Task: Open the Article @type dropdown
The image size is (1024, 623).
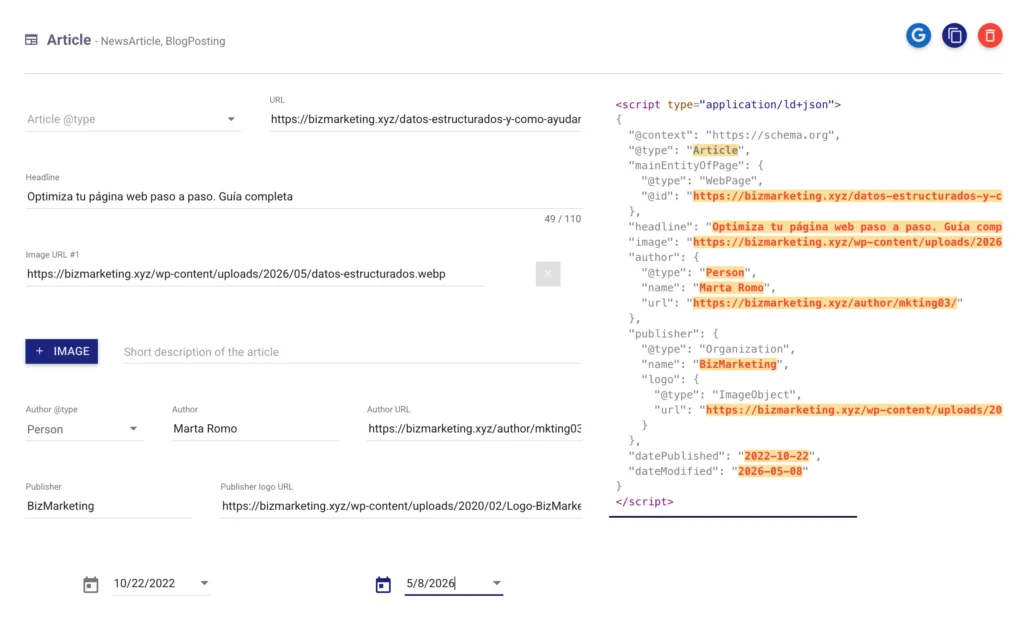Action: [133, 119]
